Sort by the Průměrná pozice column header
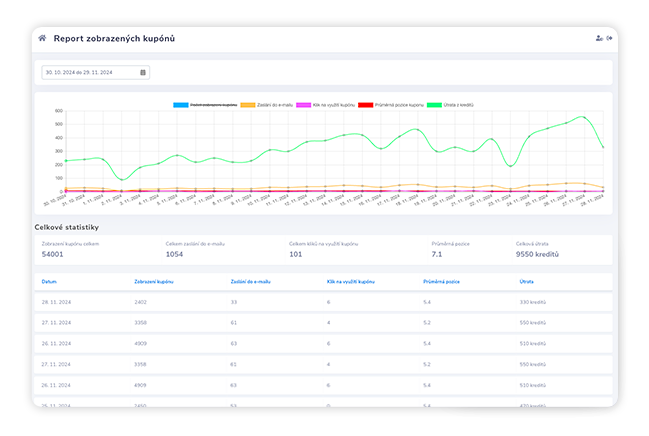The height and width of the screenshot is (436, 649). point(441,282)
